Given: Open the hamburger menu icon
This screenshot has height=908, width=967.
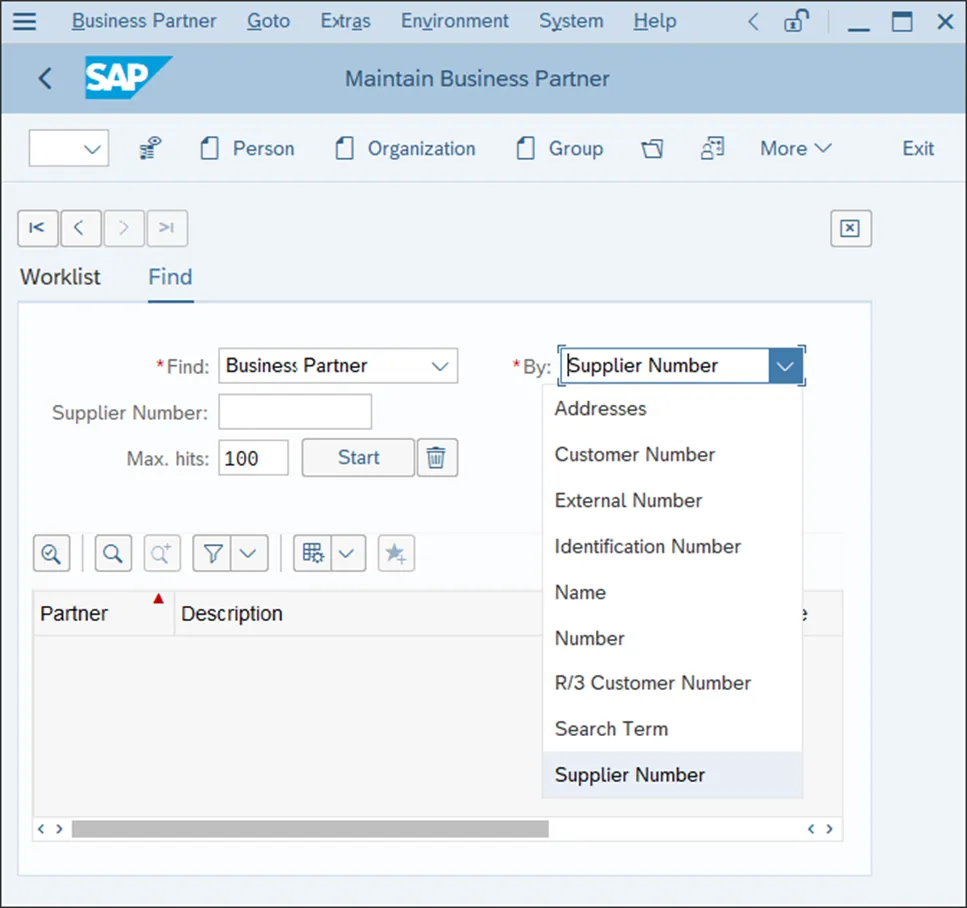Looking at the screenshot, I should pyautogui.click(x=25, y=21).
